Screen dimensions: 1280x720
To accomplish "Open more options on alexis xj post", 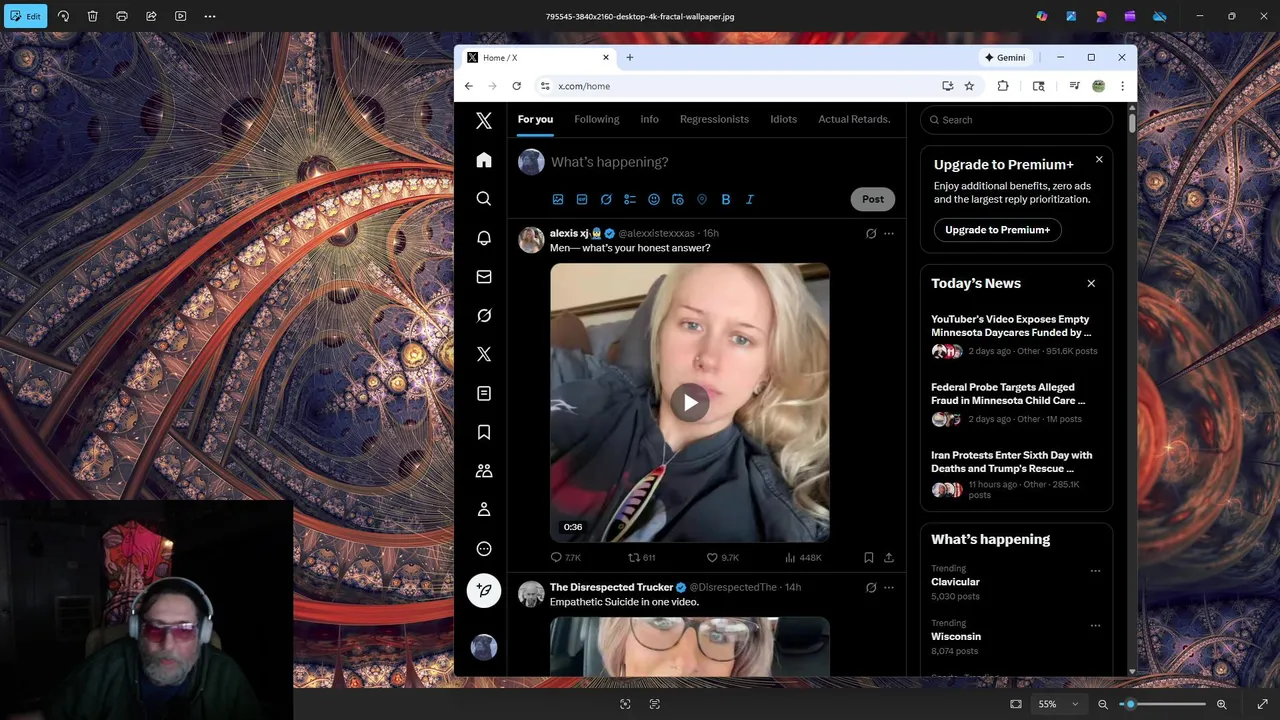I will coord(889,234).
